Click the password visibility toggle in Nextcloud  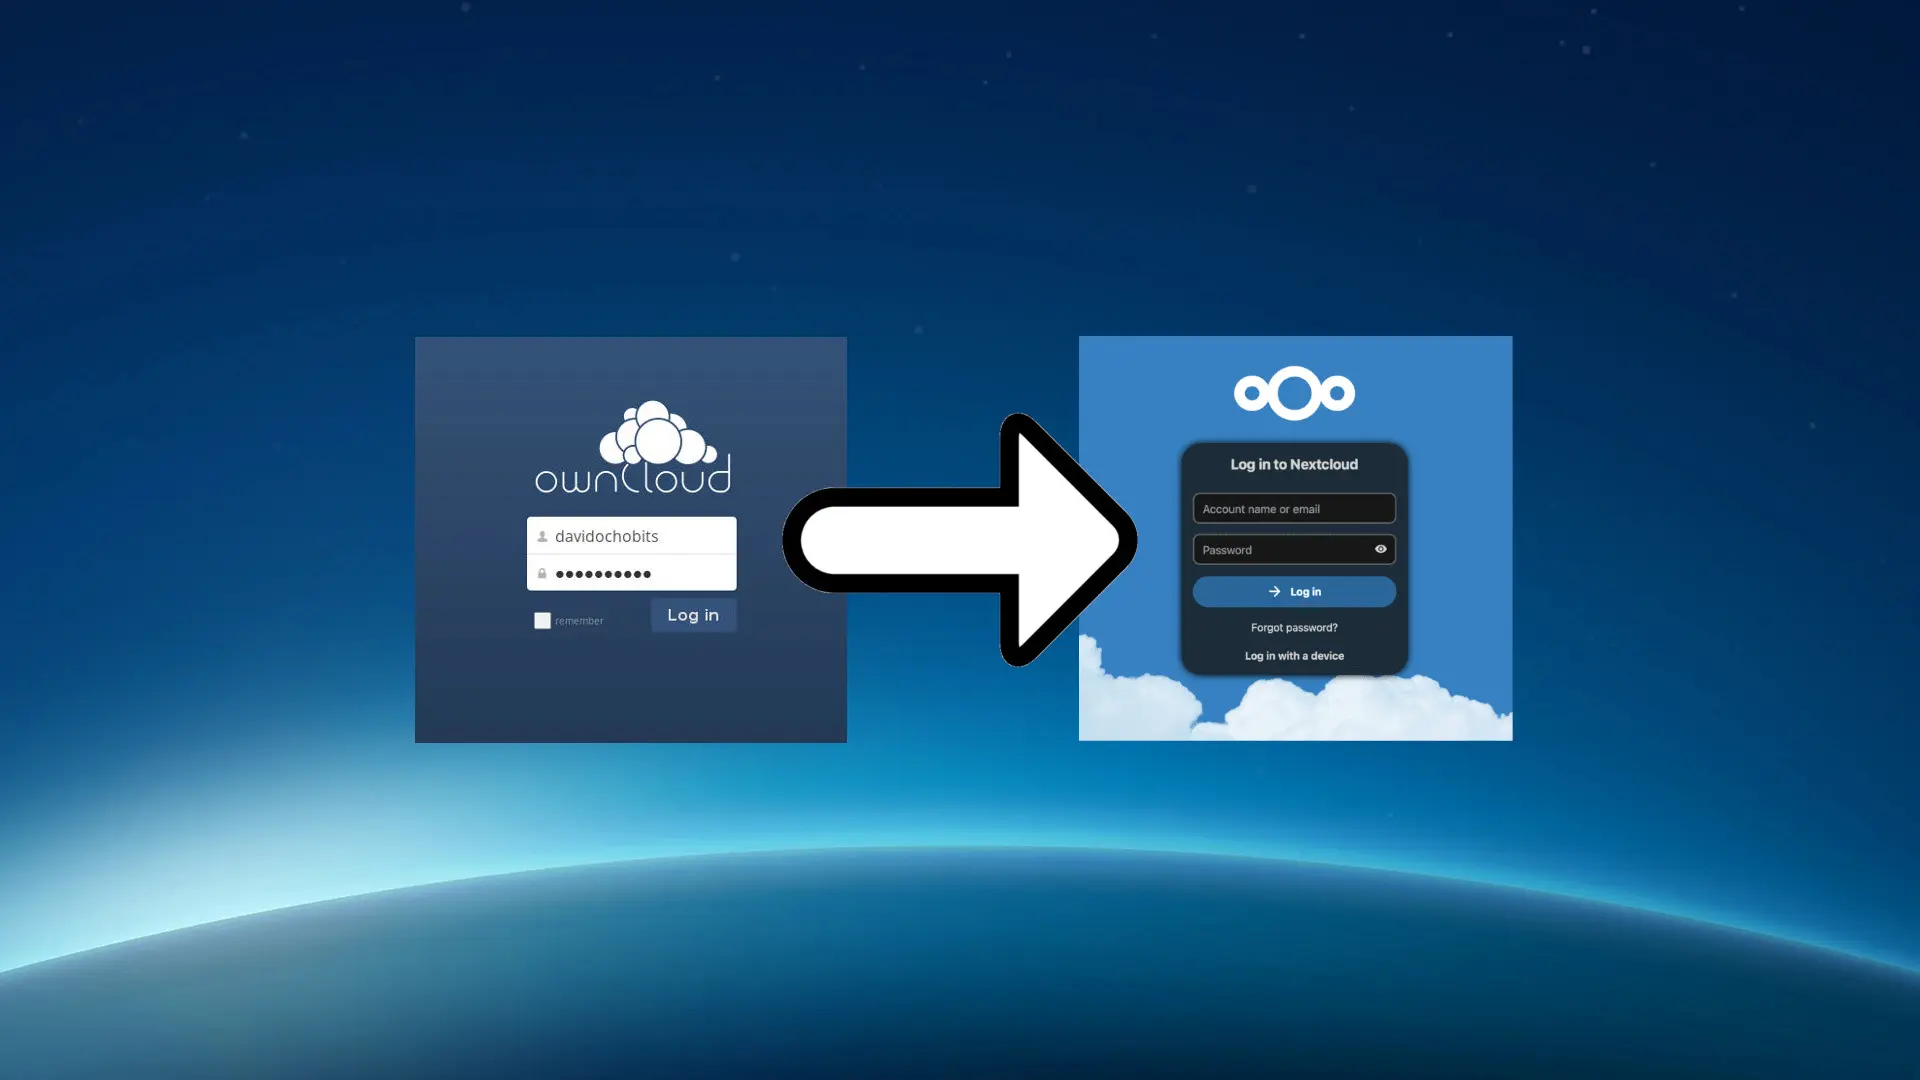(x=1381, y=549)
